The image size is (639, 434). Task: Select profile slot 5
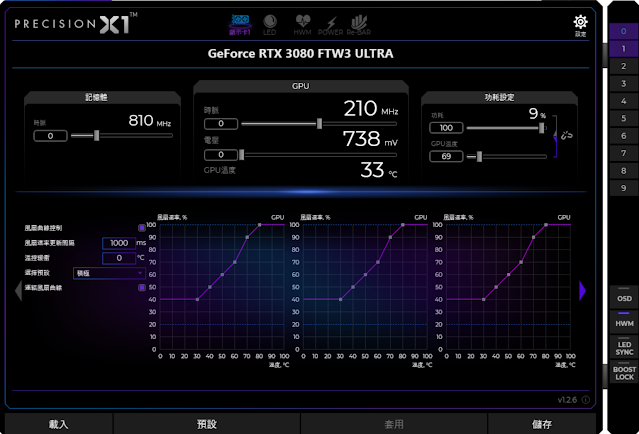click(624, 118)
